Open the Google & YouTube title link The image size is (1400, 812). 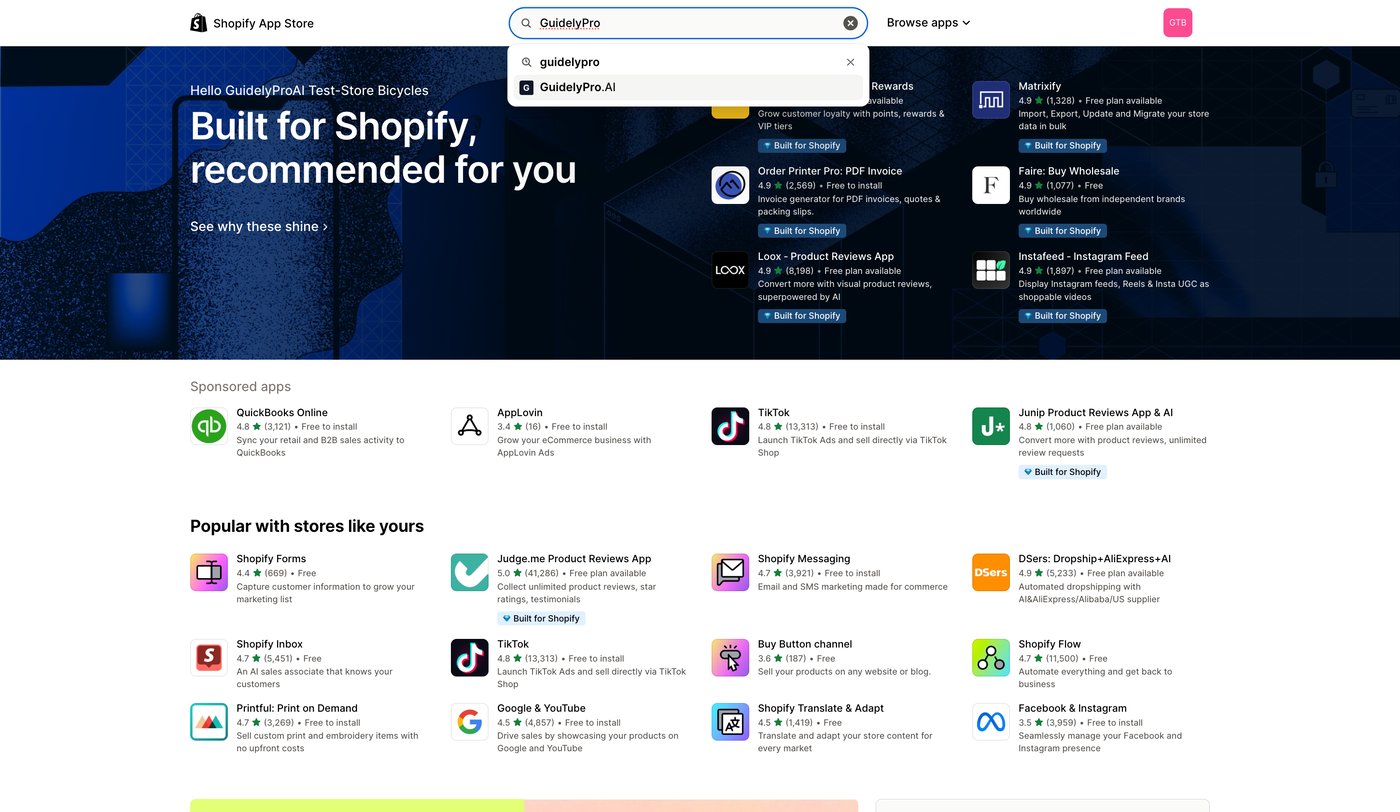541,708
